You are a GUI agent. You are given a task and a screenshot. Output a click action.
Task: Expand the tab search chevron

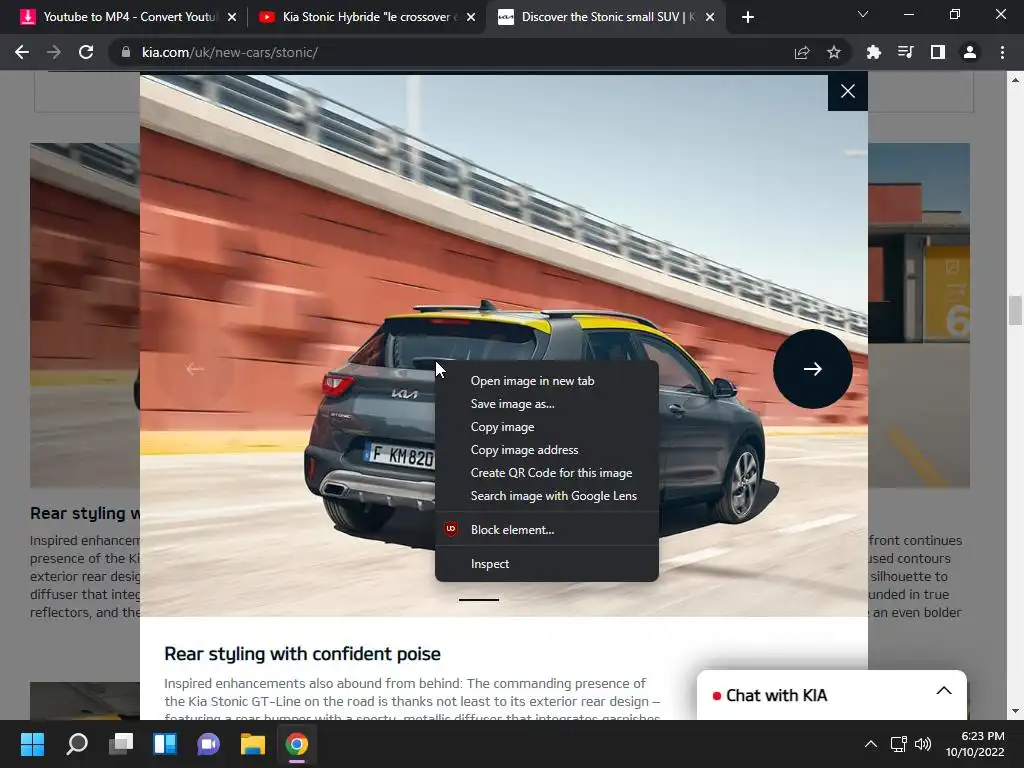tap(863, 14)
